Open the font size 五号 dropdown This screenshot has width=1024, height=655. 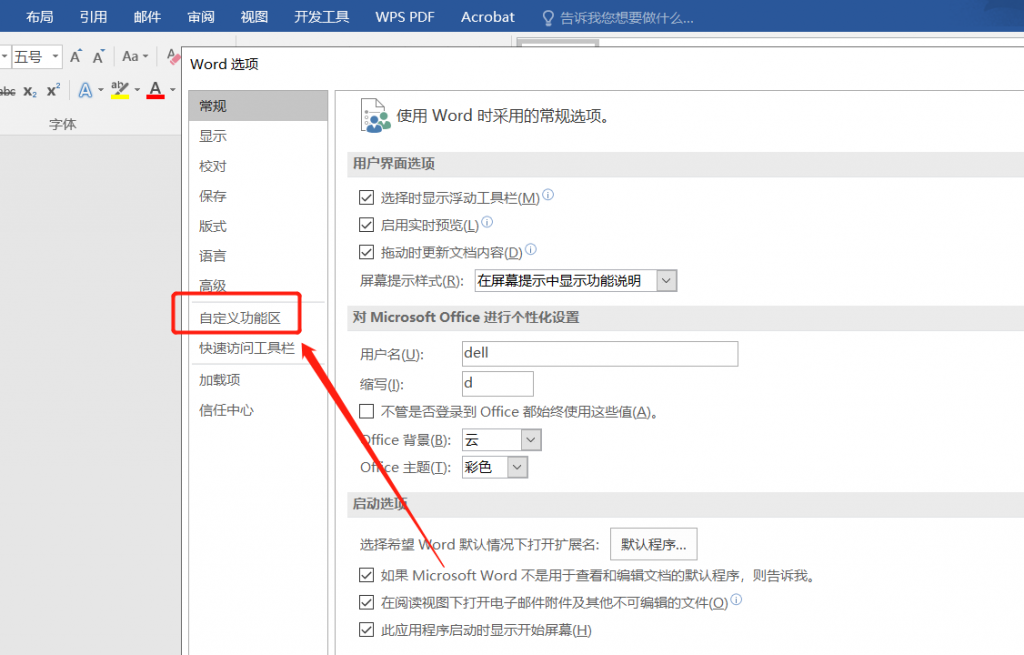click(56, 57)
